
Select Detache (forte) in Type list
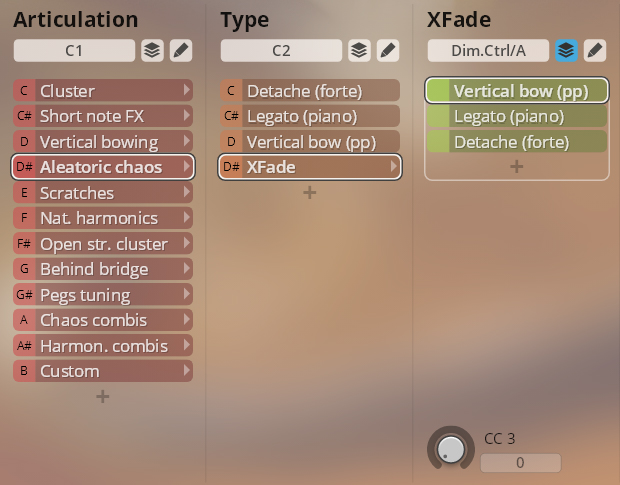tap(310, 91)
